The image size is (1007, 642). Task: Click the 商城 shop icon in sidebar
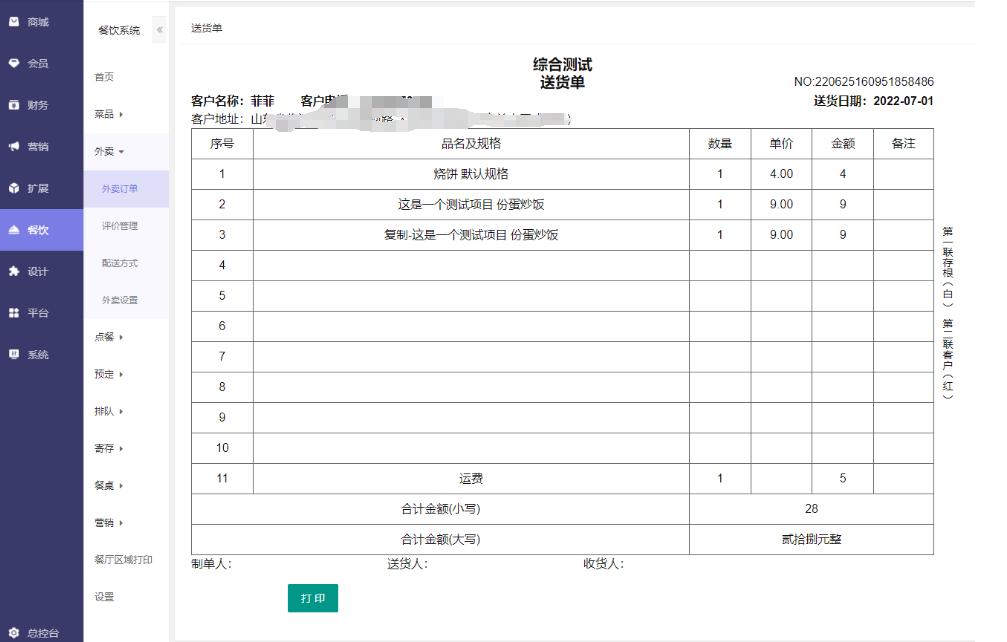tap(15, 21)
